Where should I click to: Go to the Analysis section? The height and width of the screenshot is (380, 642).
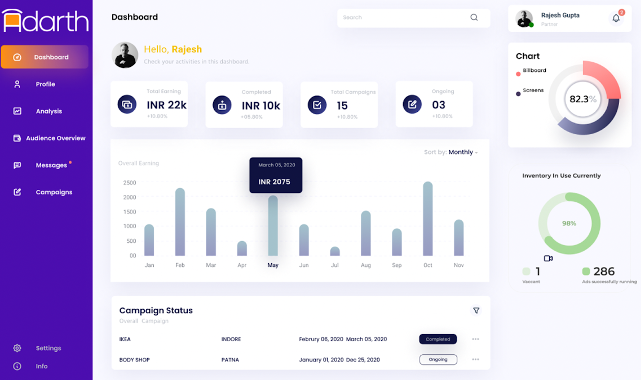pos(49,111)
